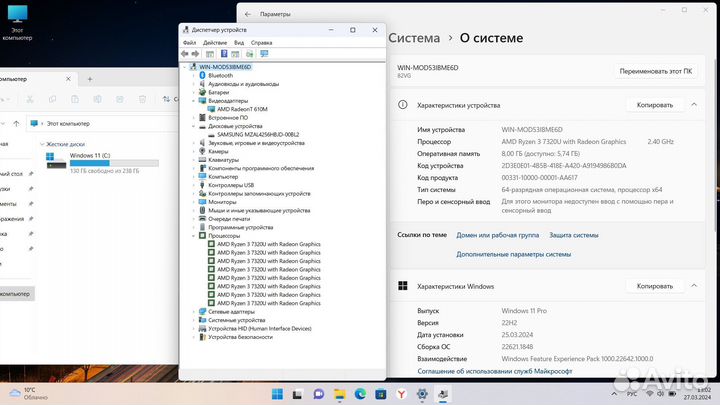Collapse Характеристики Windows section chevron
The width and height of the screenshot is (720, 405).
[x=694, y=286]
